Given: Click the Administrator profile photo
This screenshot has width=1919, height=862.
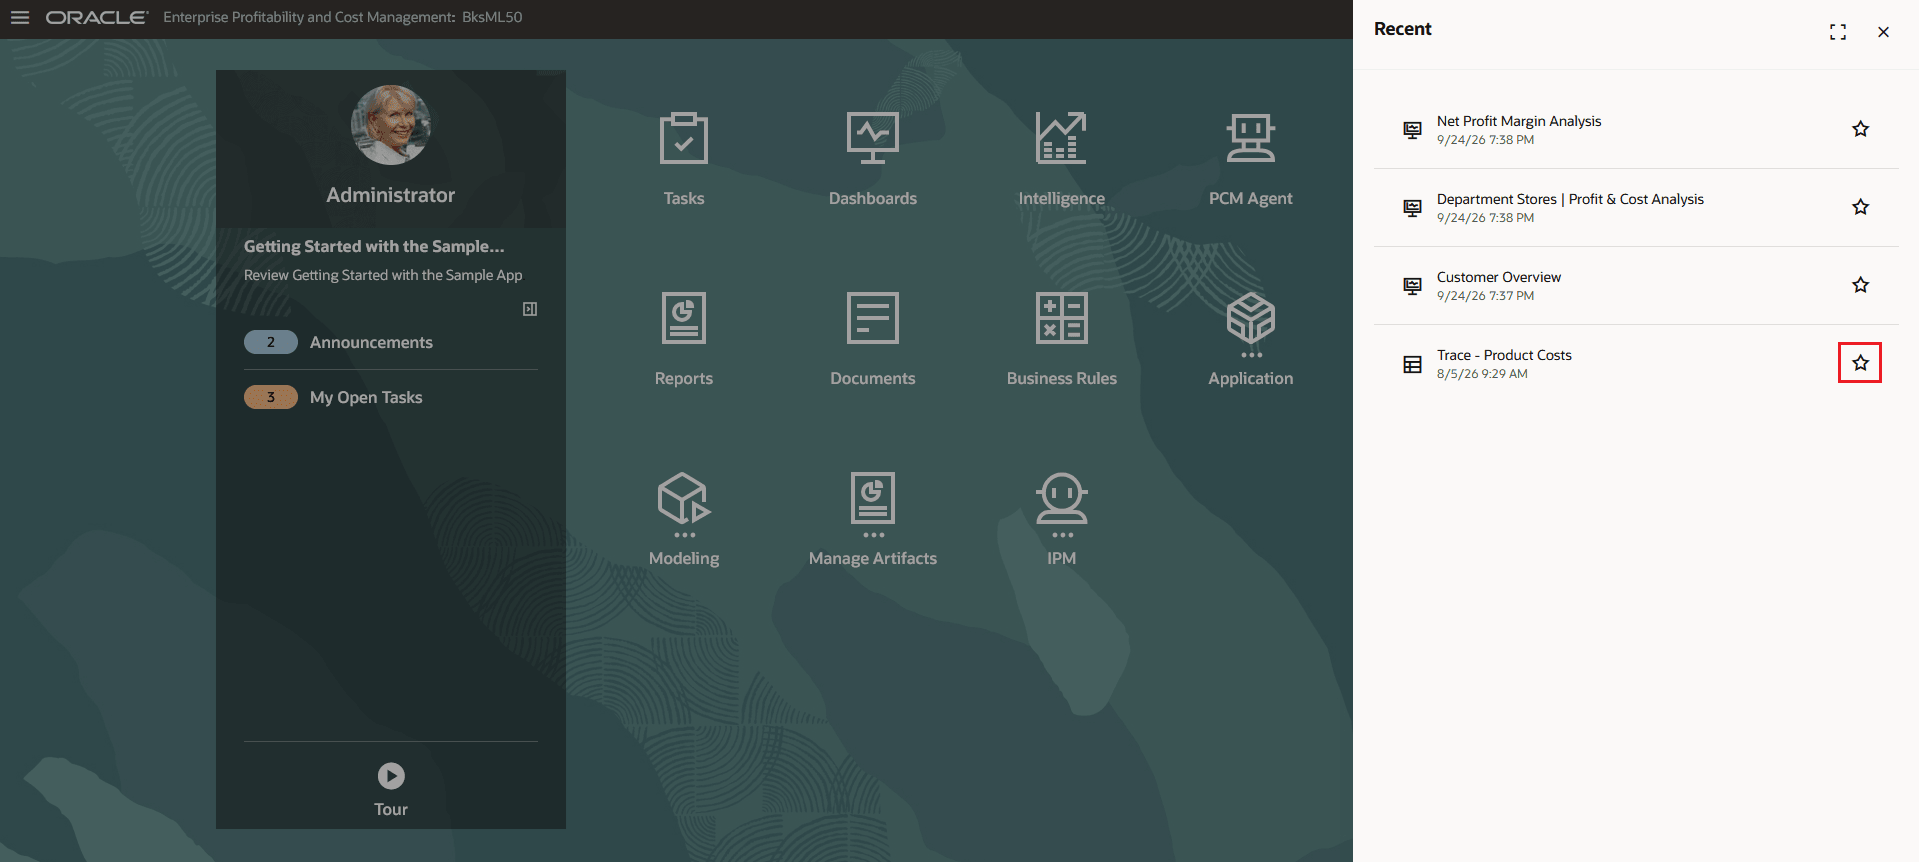Looking at the screenshot, I should pos(391,125).
